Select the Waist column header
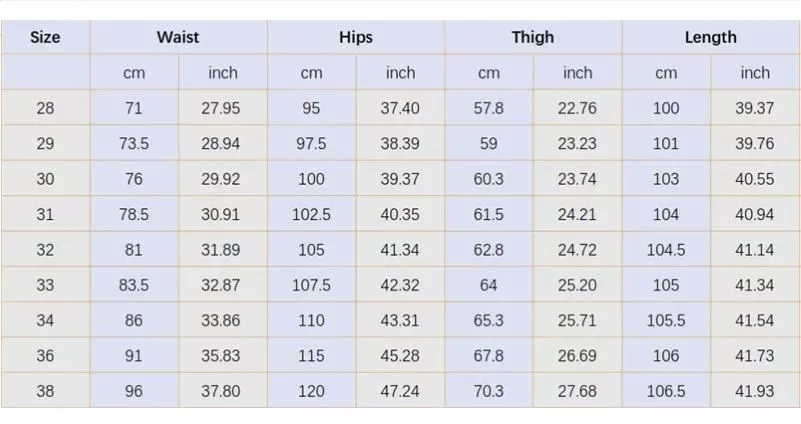 tap(178, 38)
